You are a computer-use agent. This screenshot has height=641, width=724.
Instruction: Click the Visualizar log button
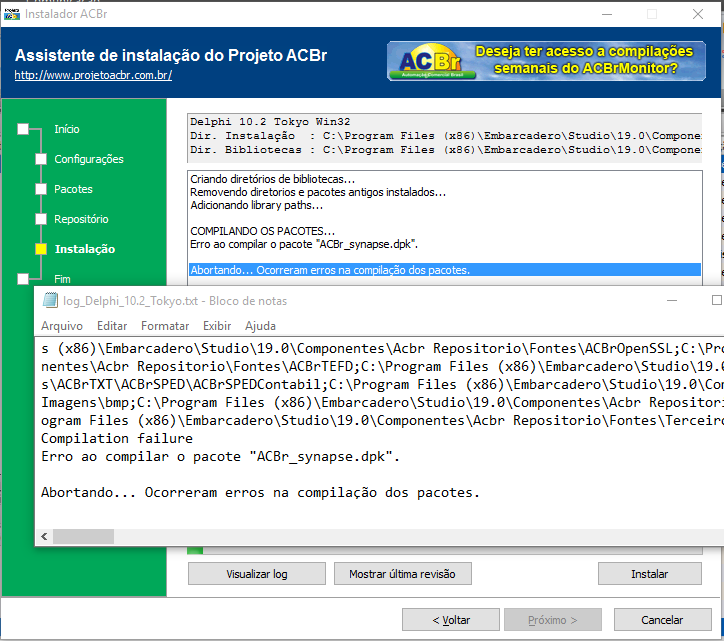pyautogui.click(x=257, y=574)
